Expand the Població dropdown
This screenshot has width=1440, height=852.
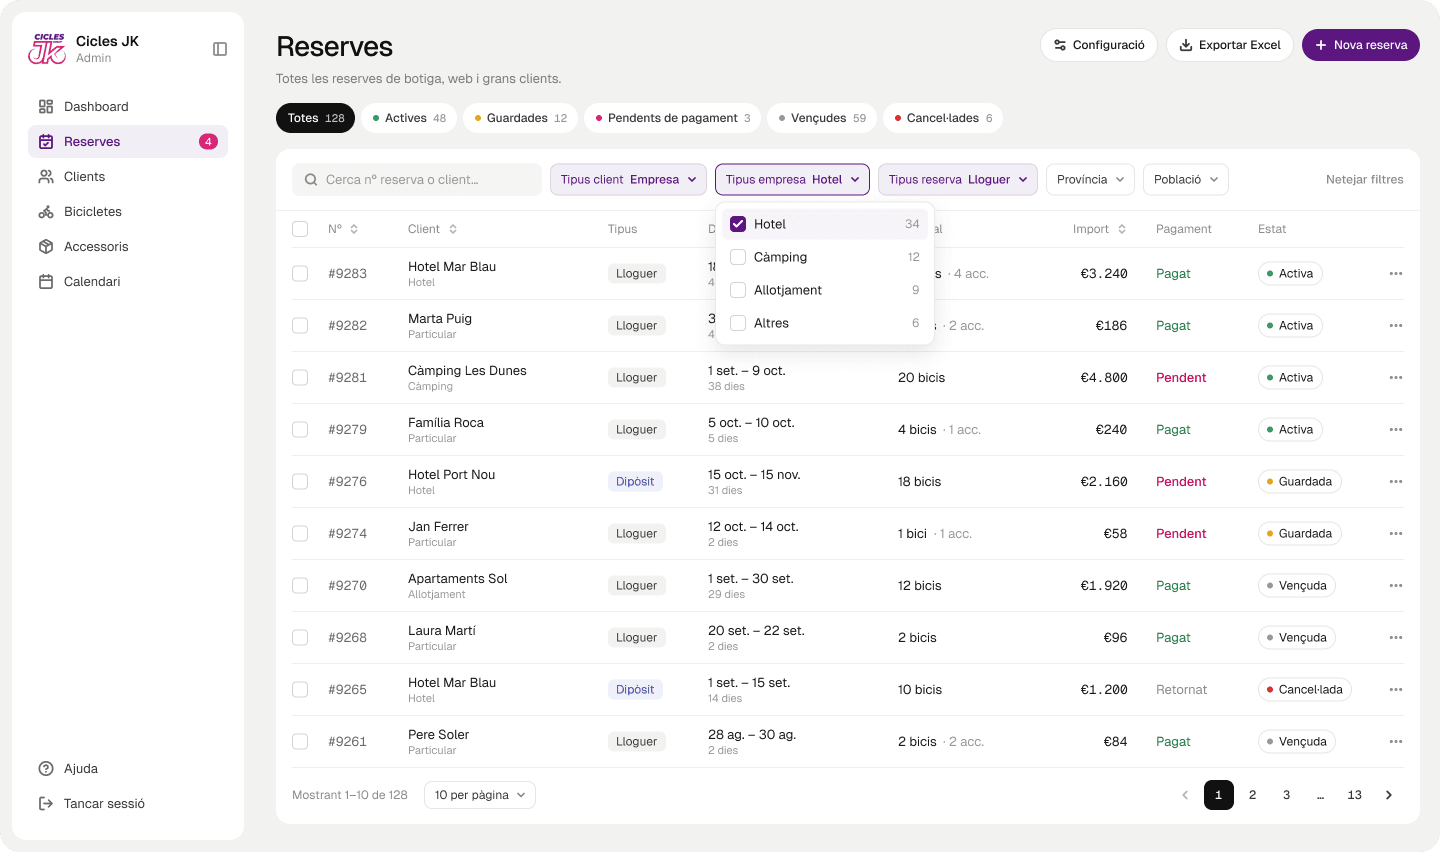point(1186,180)
